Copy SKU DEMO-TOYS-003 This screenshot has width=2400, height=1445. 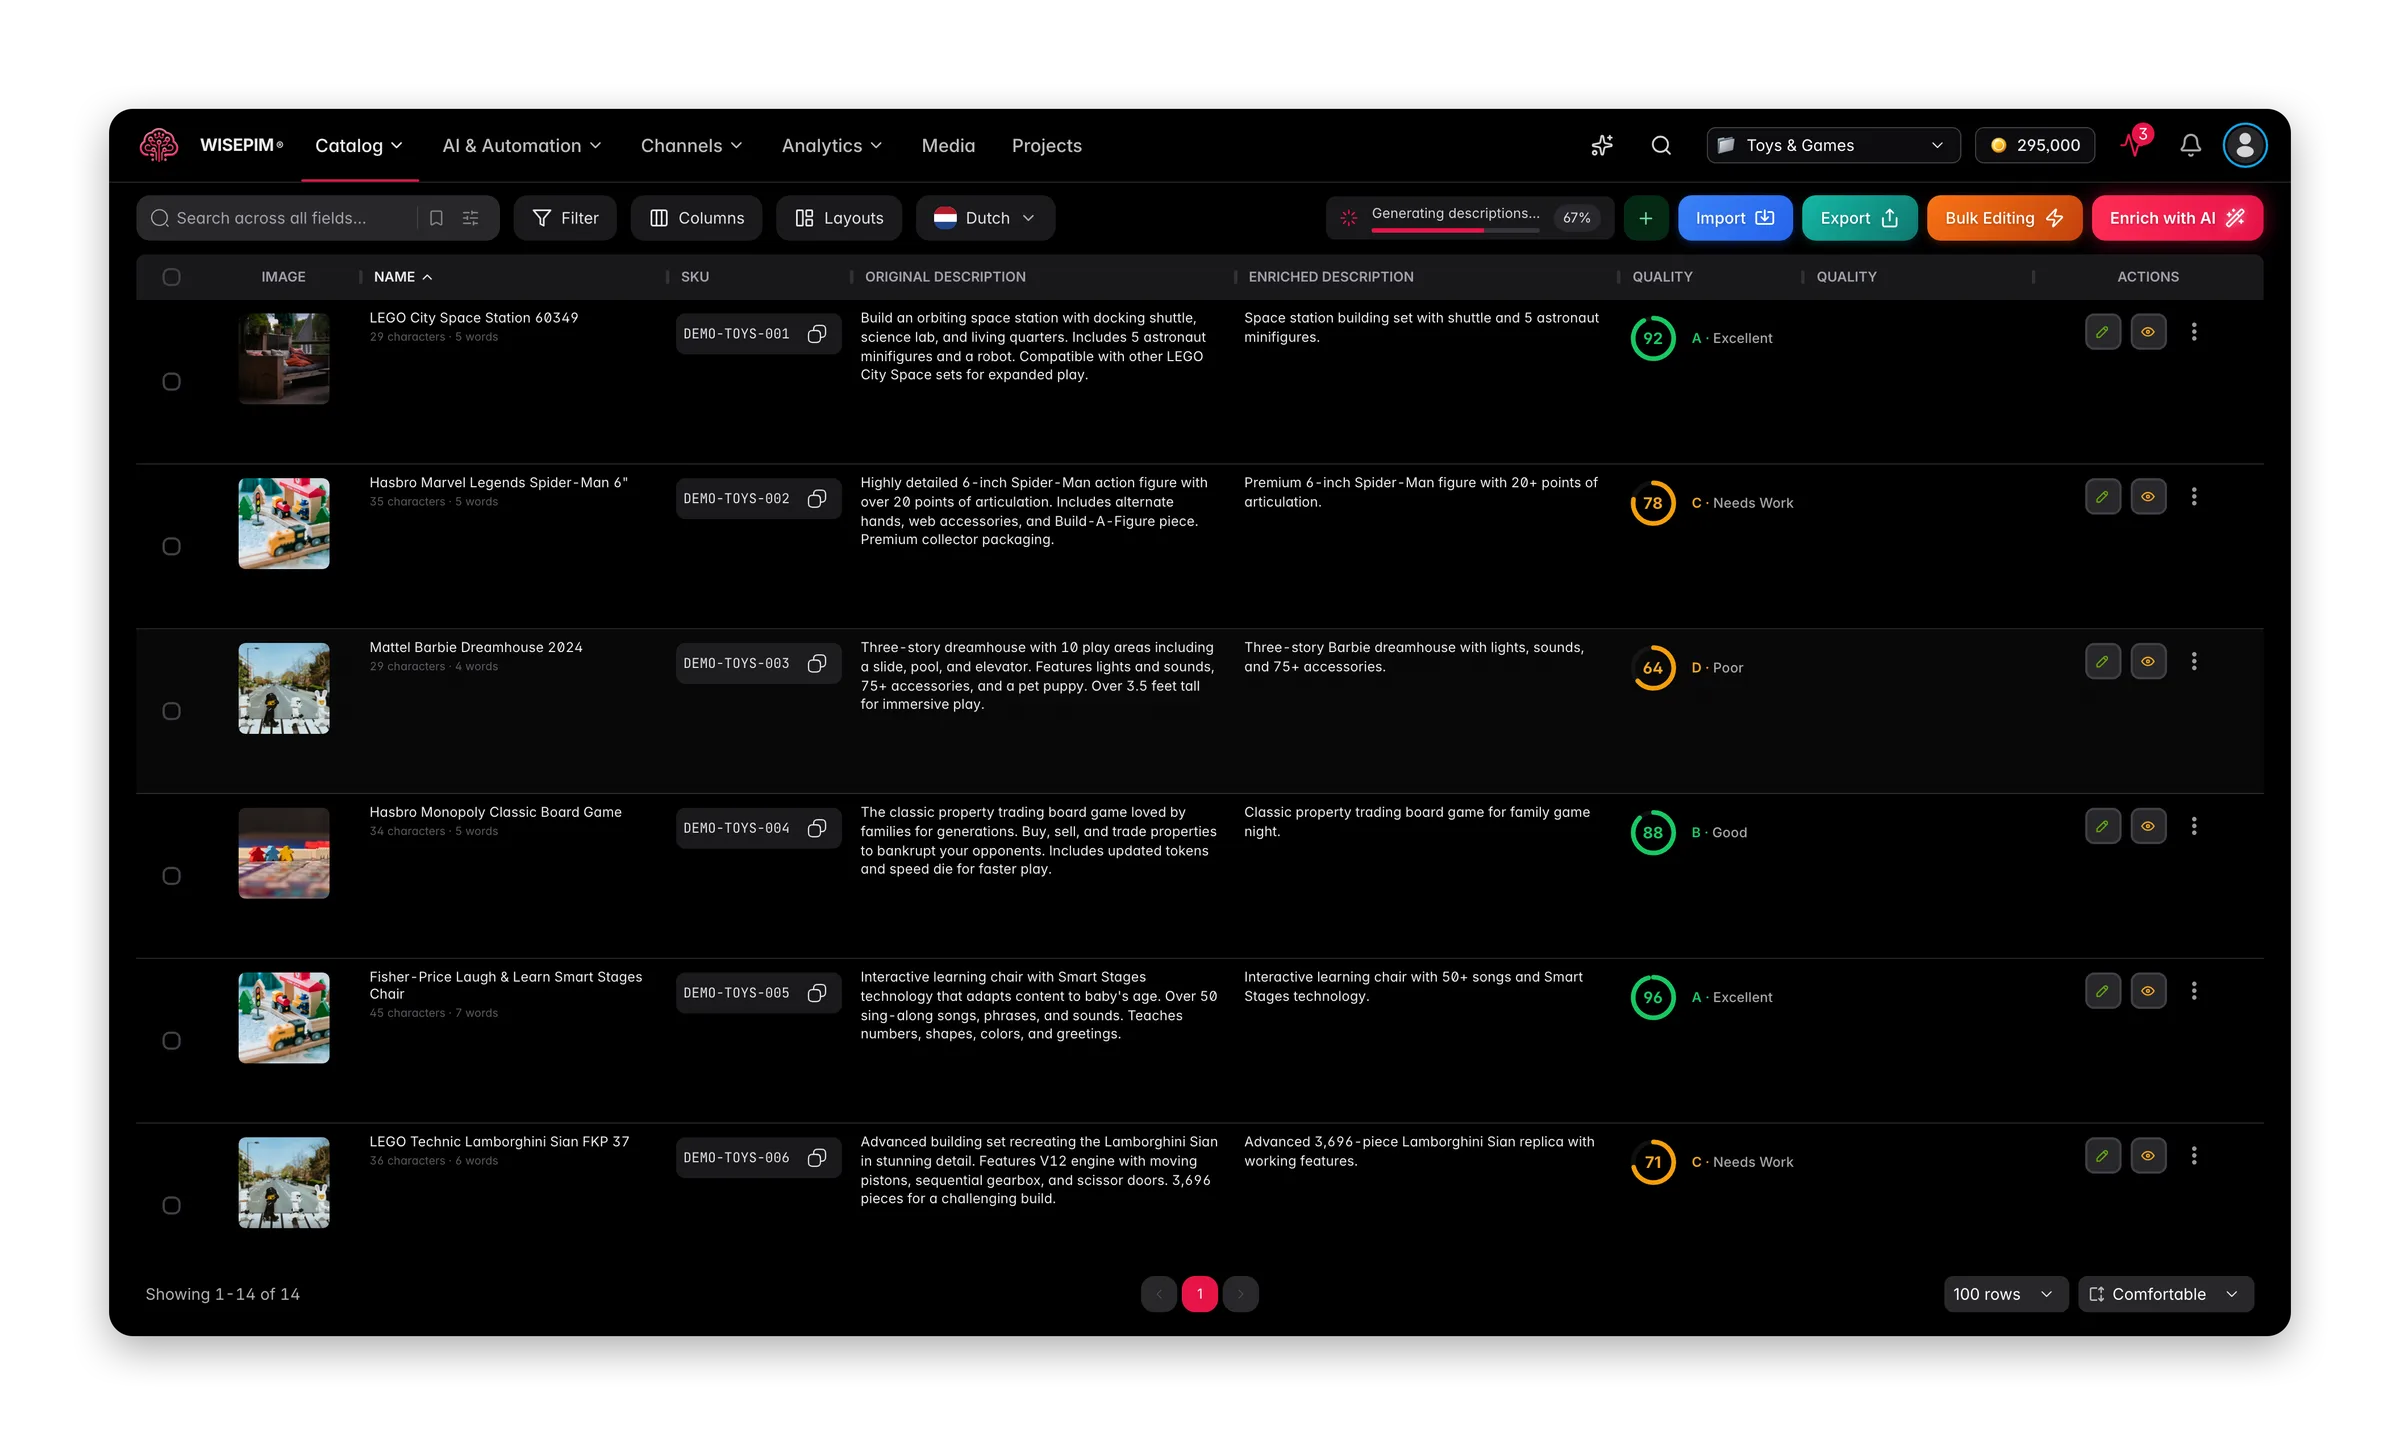click(817, 664)
